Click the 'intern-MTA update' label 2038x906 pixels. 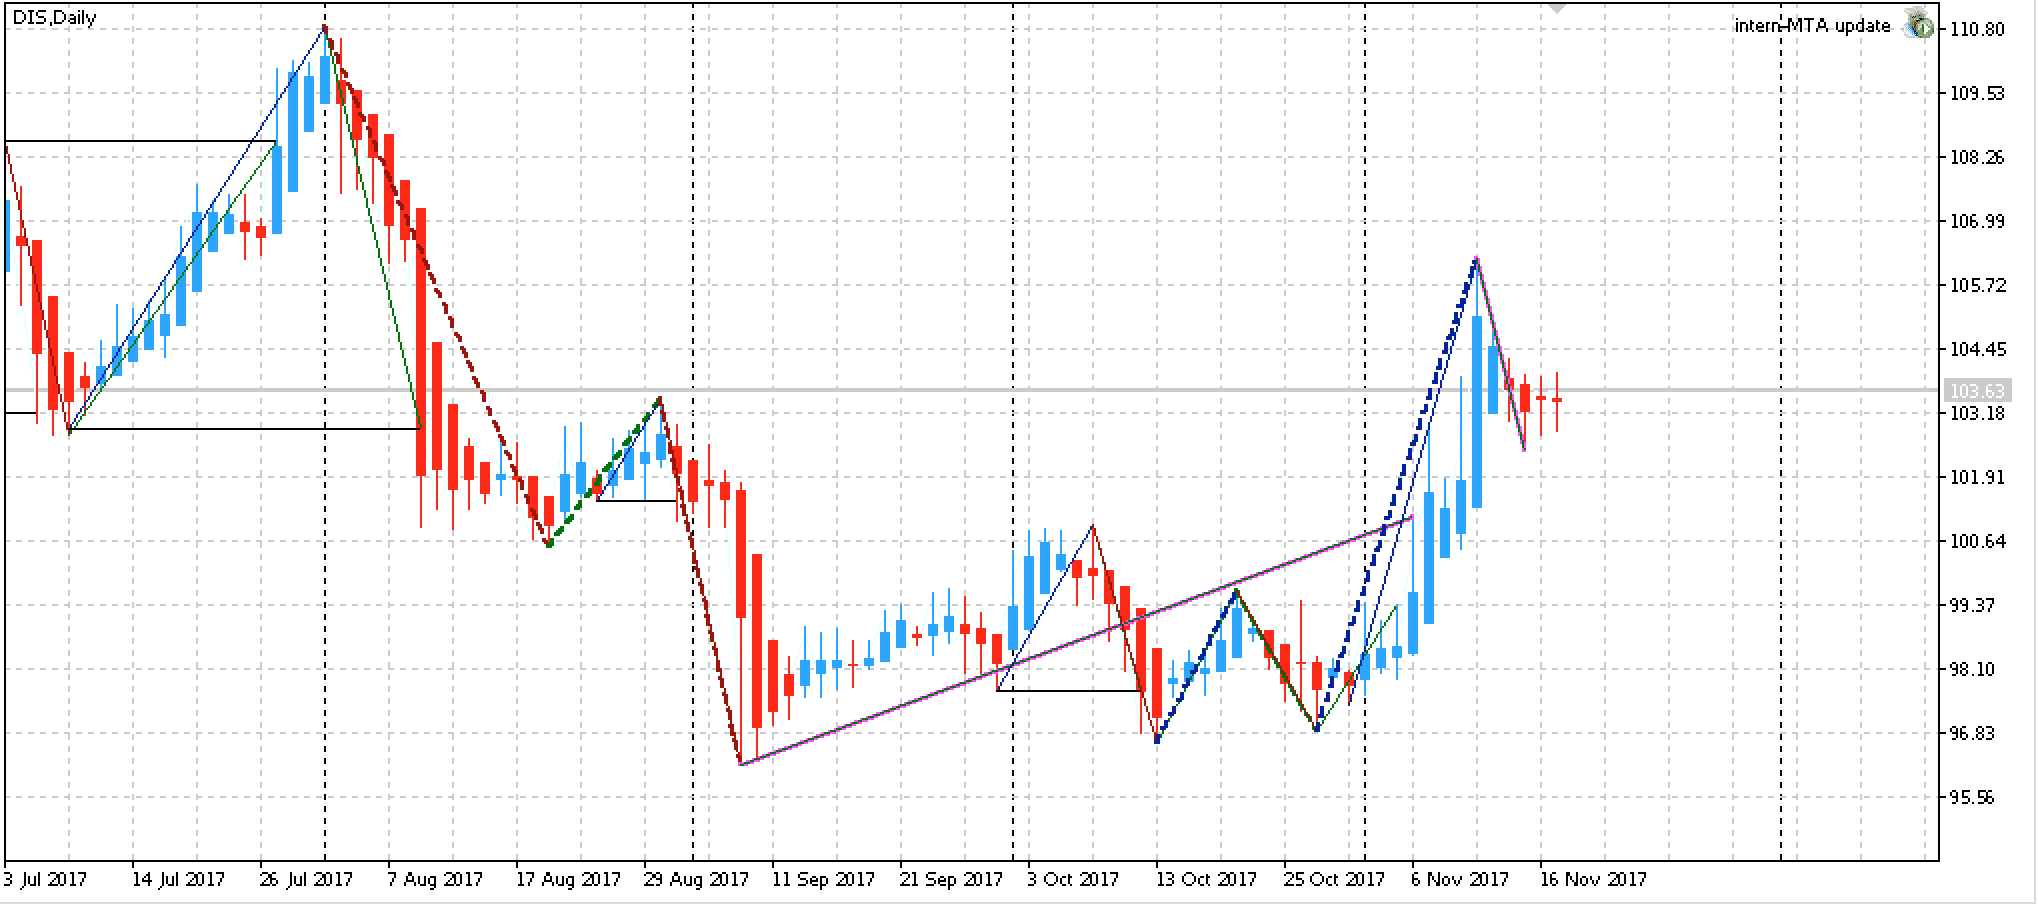coord(1812,26)
